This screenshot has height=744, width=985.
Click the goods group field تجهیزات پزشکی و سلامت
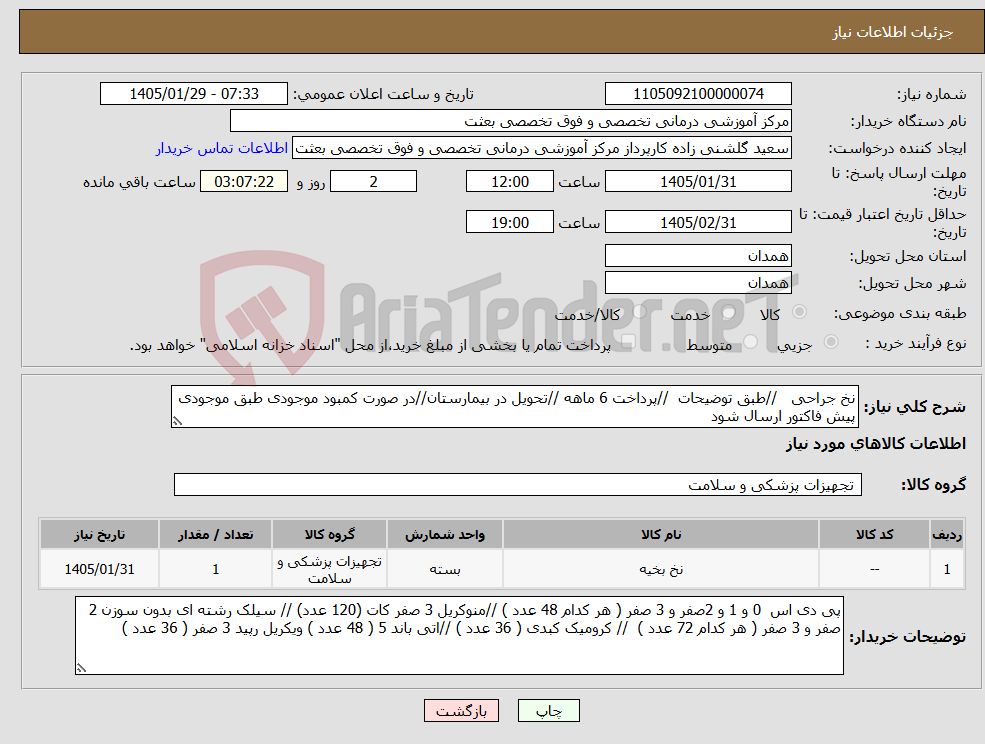pos(518,484)
